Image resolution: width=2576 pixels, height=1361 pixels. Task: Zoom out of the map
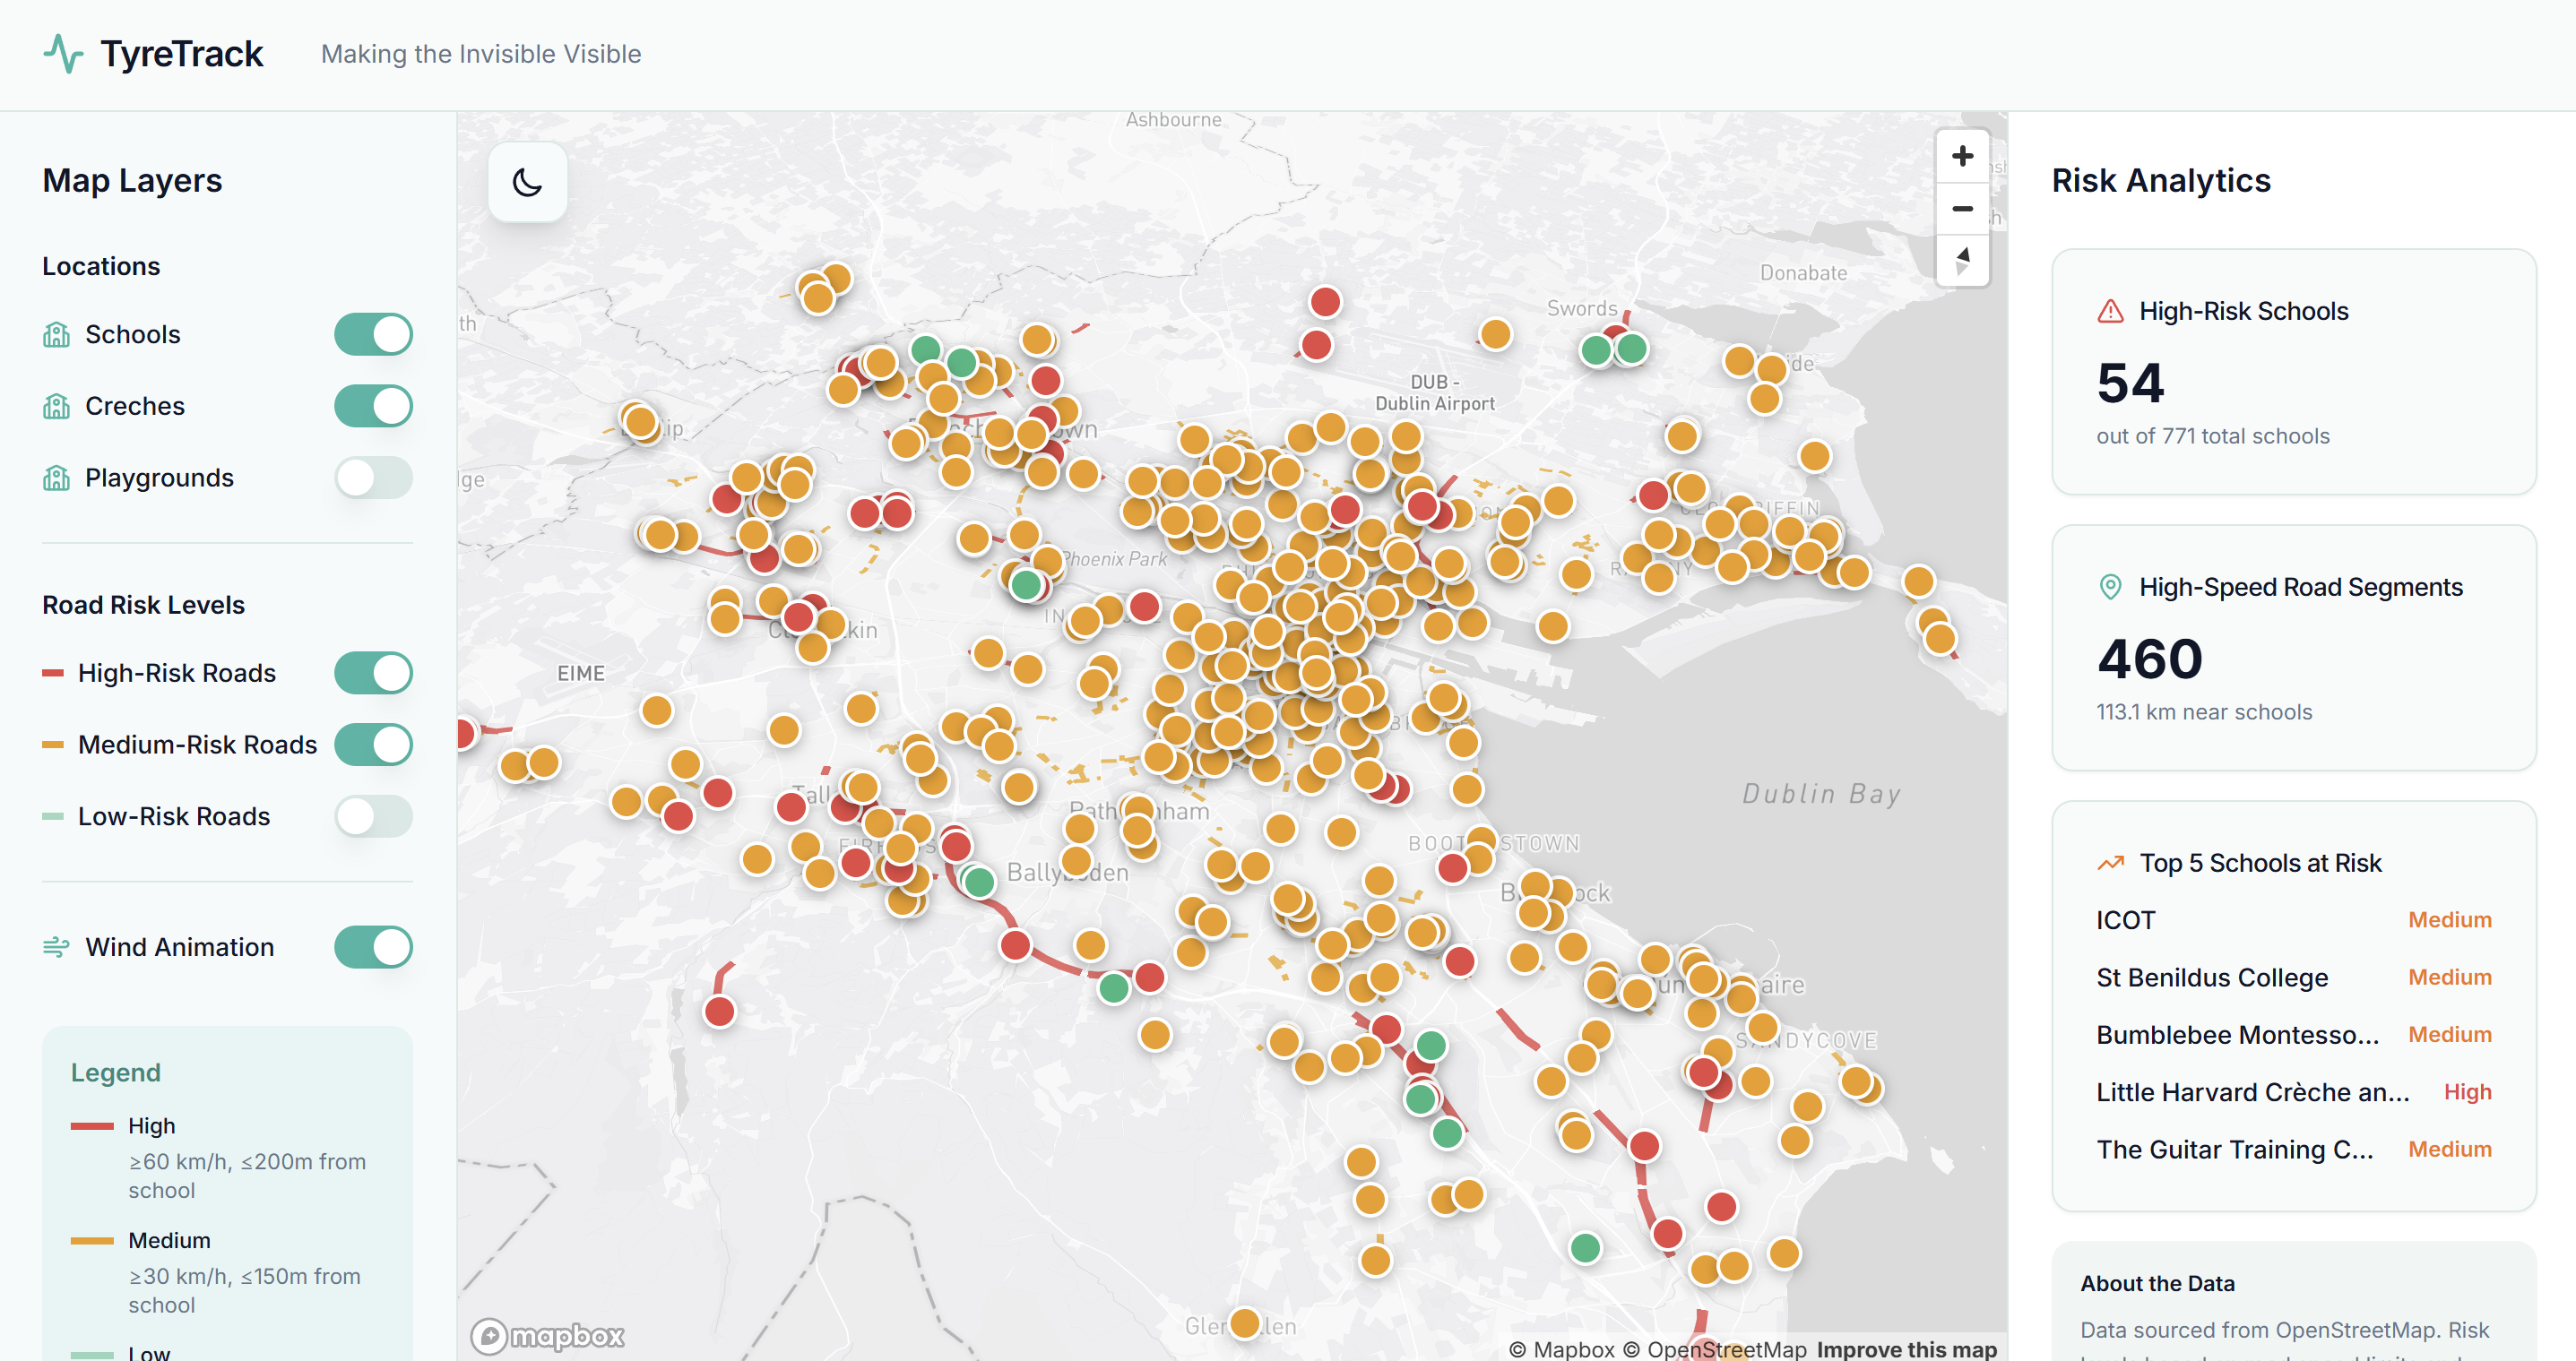(x=1962, y=209)
